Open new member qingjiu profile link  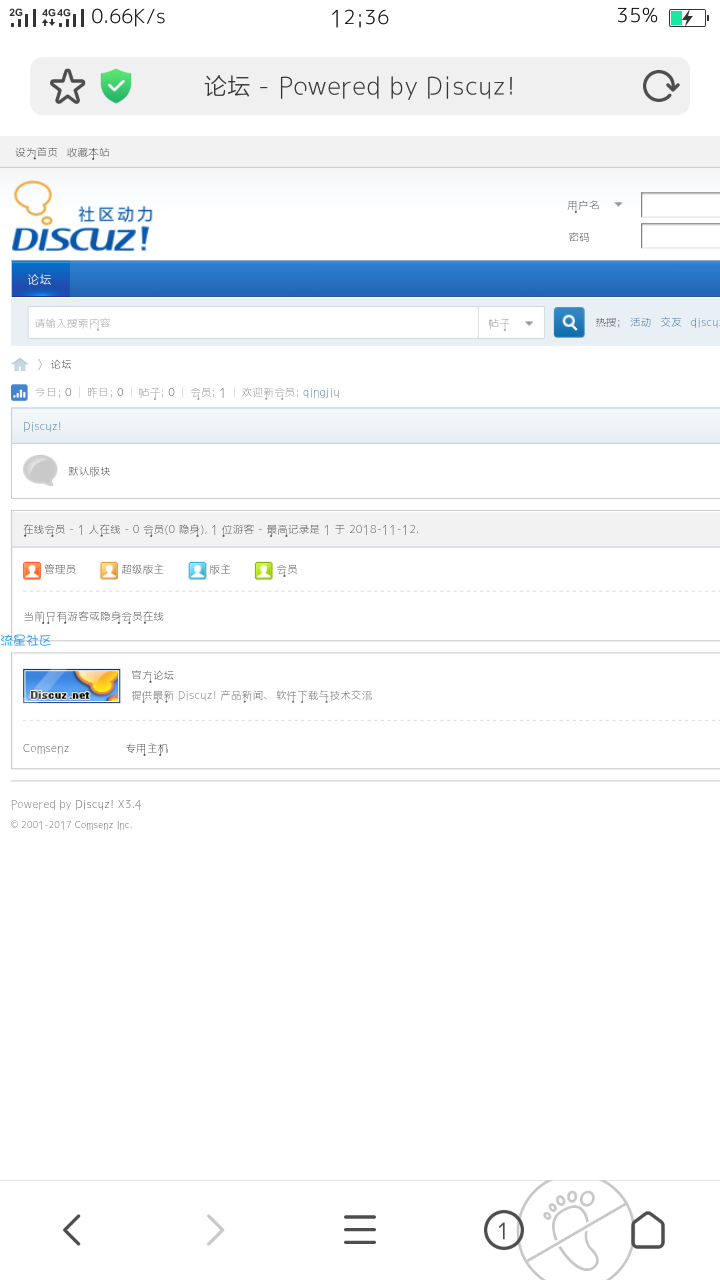321,393
